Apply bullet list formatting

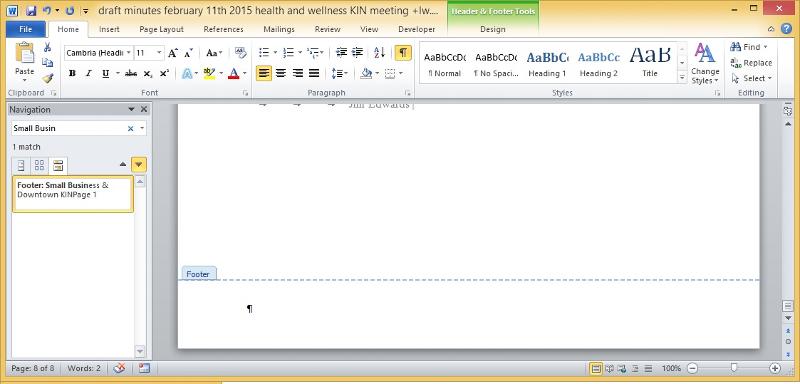coord(264,53)
